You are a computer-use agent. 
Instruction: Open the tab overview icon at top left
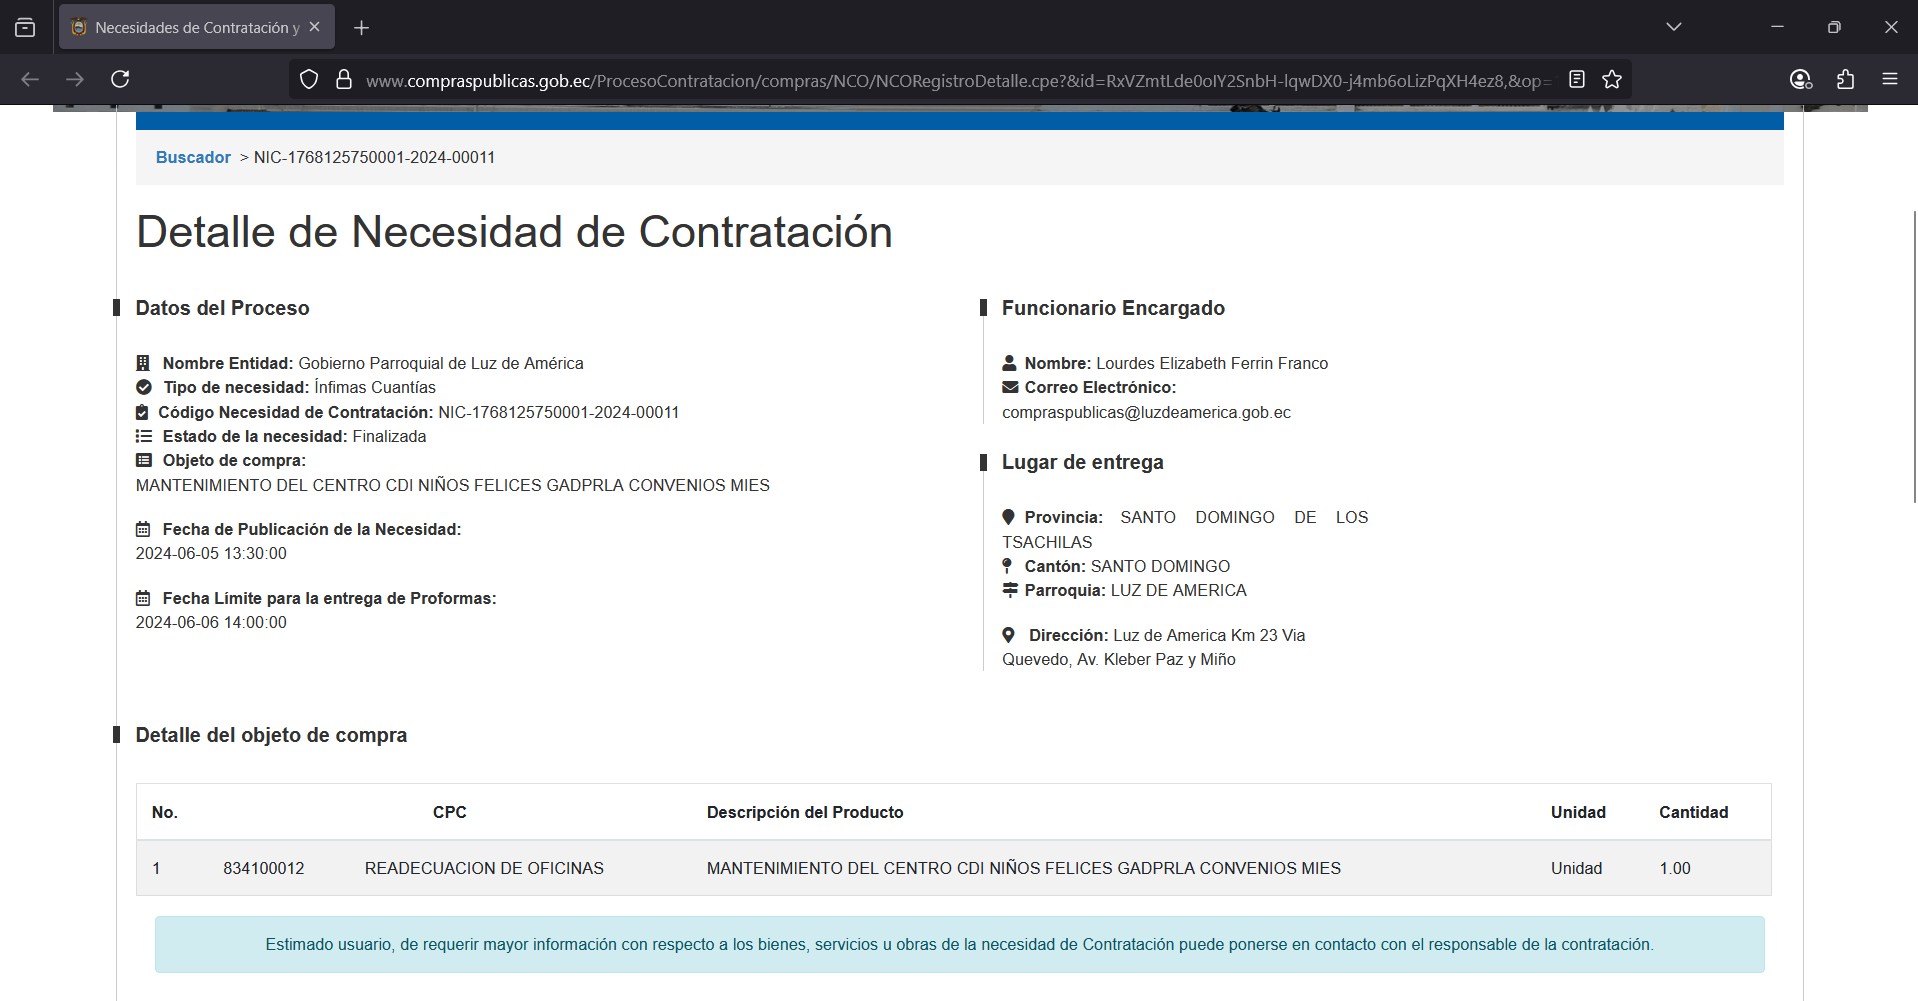pyautogui.click(x=25, y=28)
